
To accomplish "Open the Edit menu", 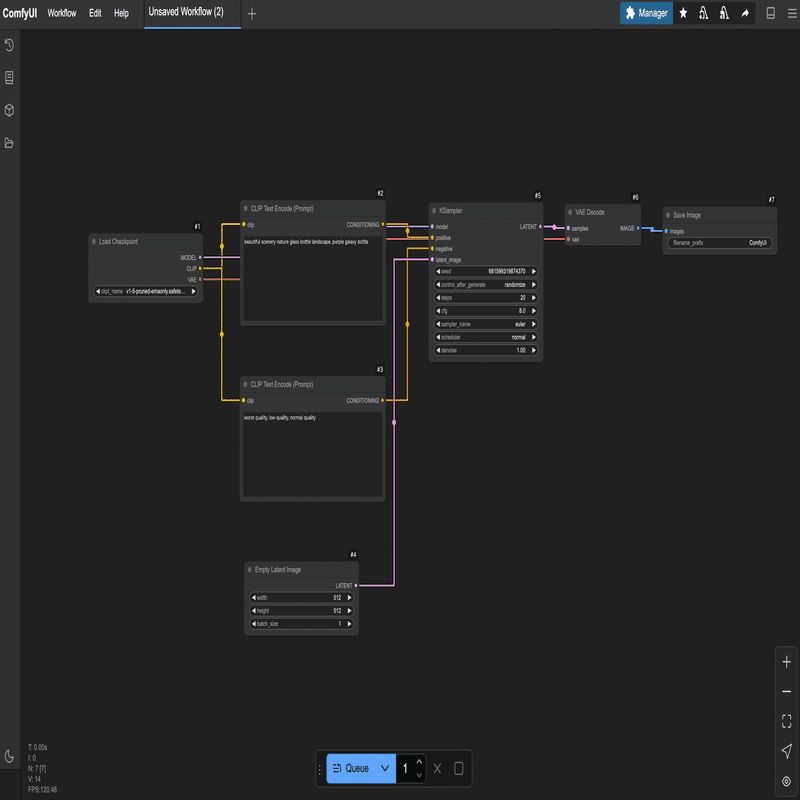I will [x=95, y=13].
